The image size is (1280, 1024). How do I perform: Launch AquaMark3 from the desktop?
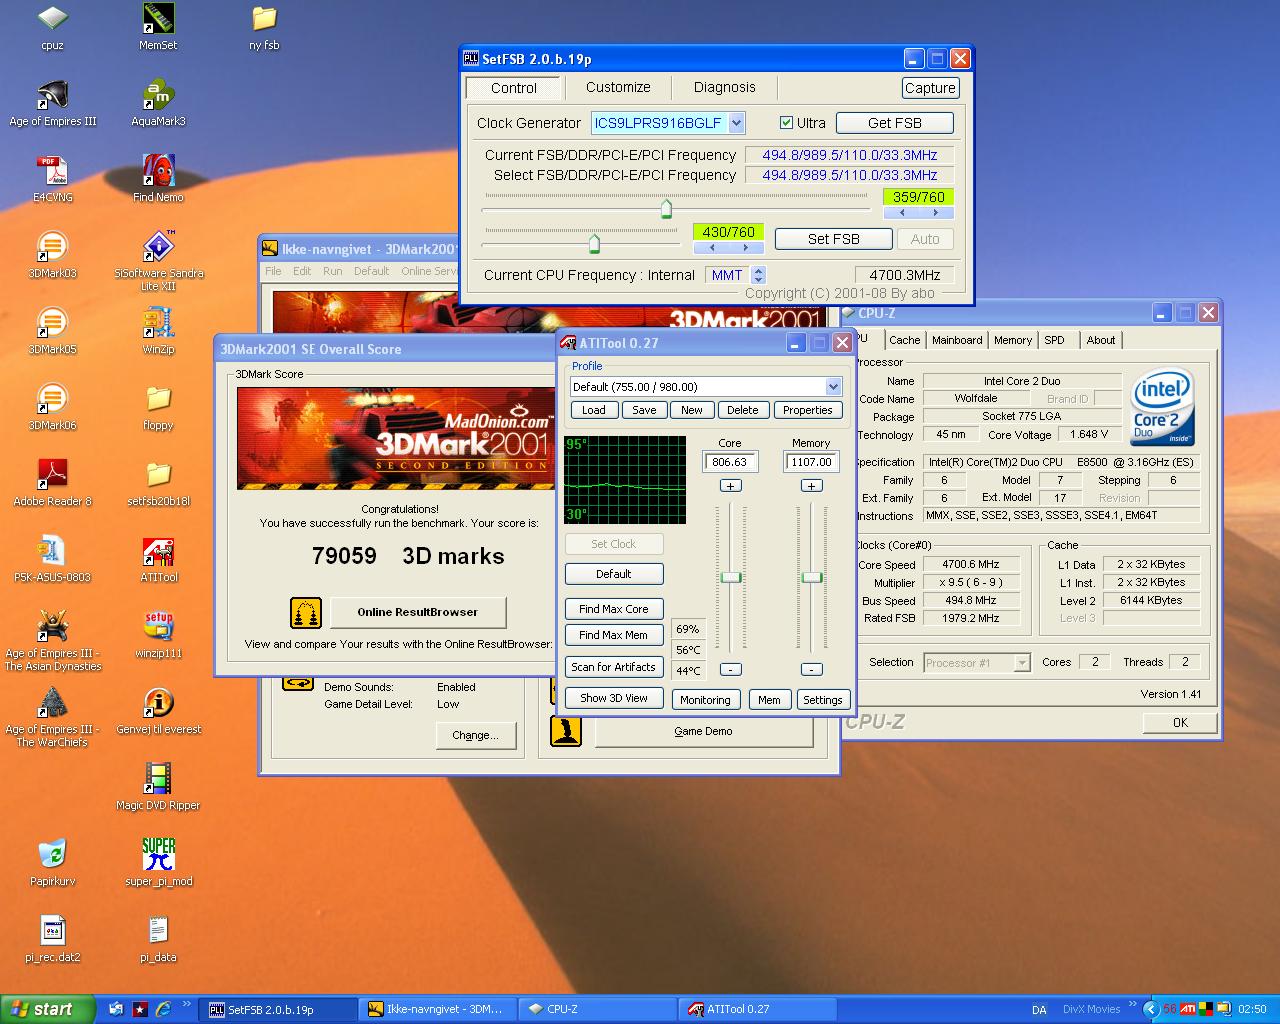(x=158, y=103)
